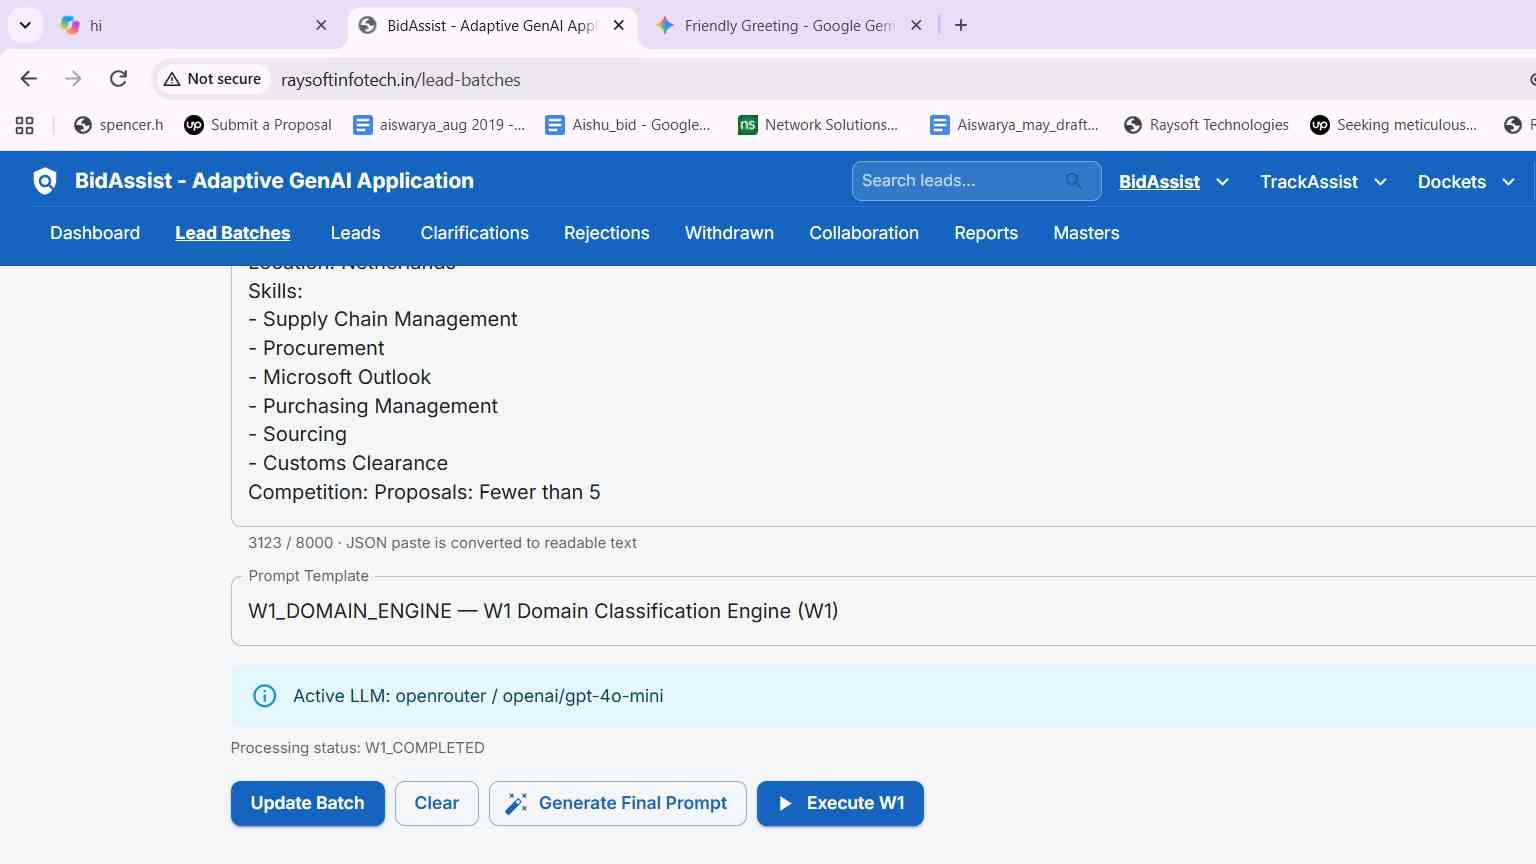This screenshot has width=1536, height=864.
Task: Click the Update Batch button
Action: pos(308,803)
